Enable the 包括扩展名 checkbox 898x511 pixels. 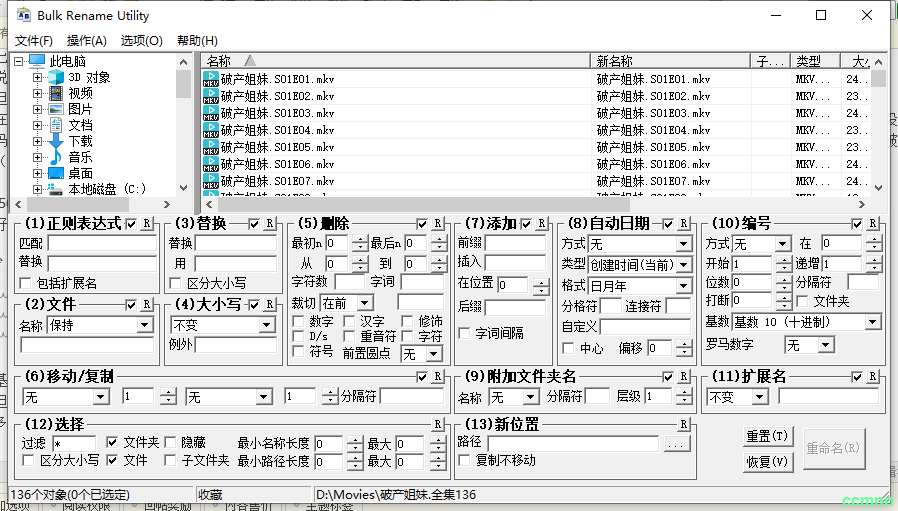click(26, 283)
